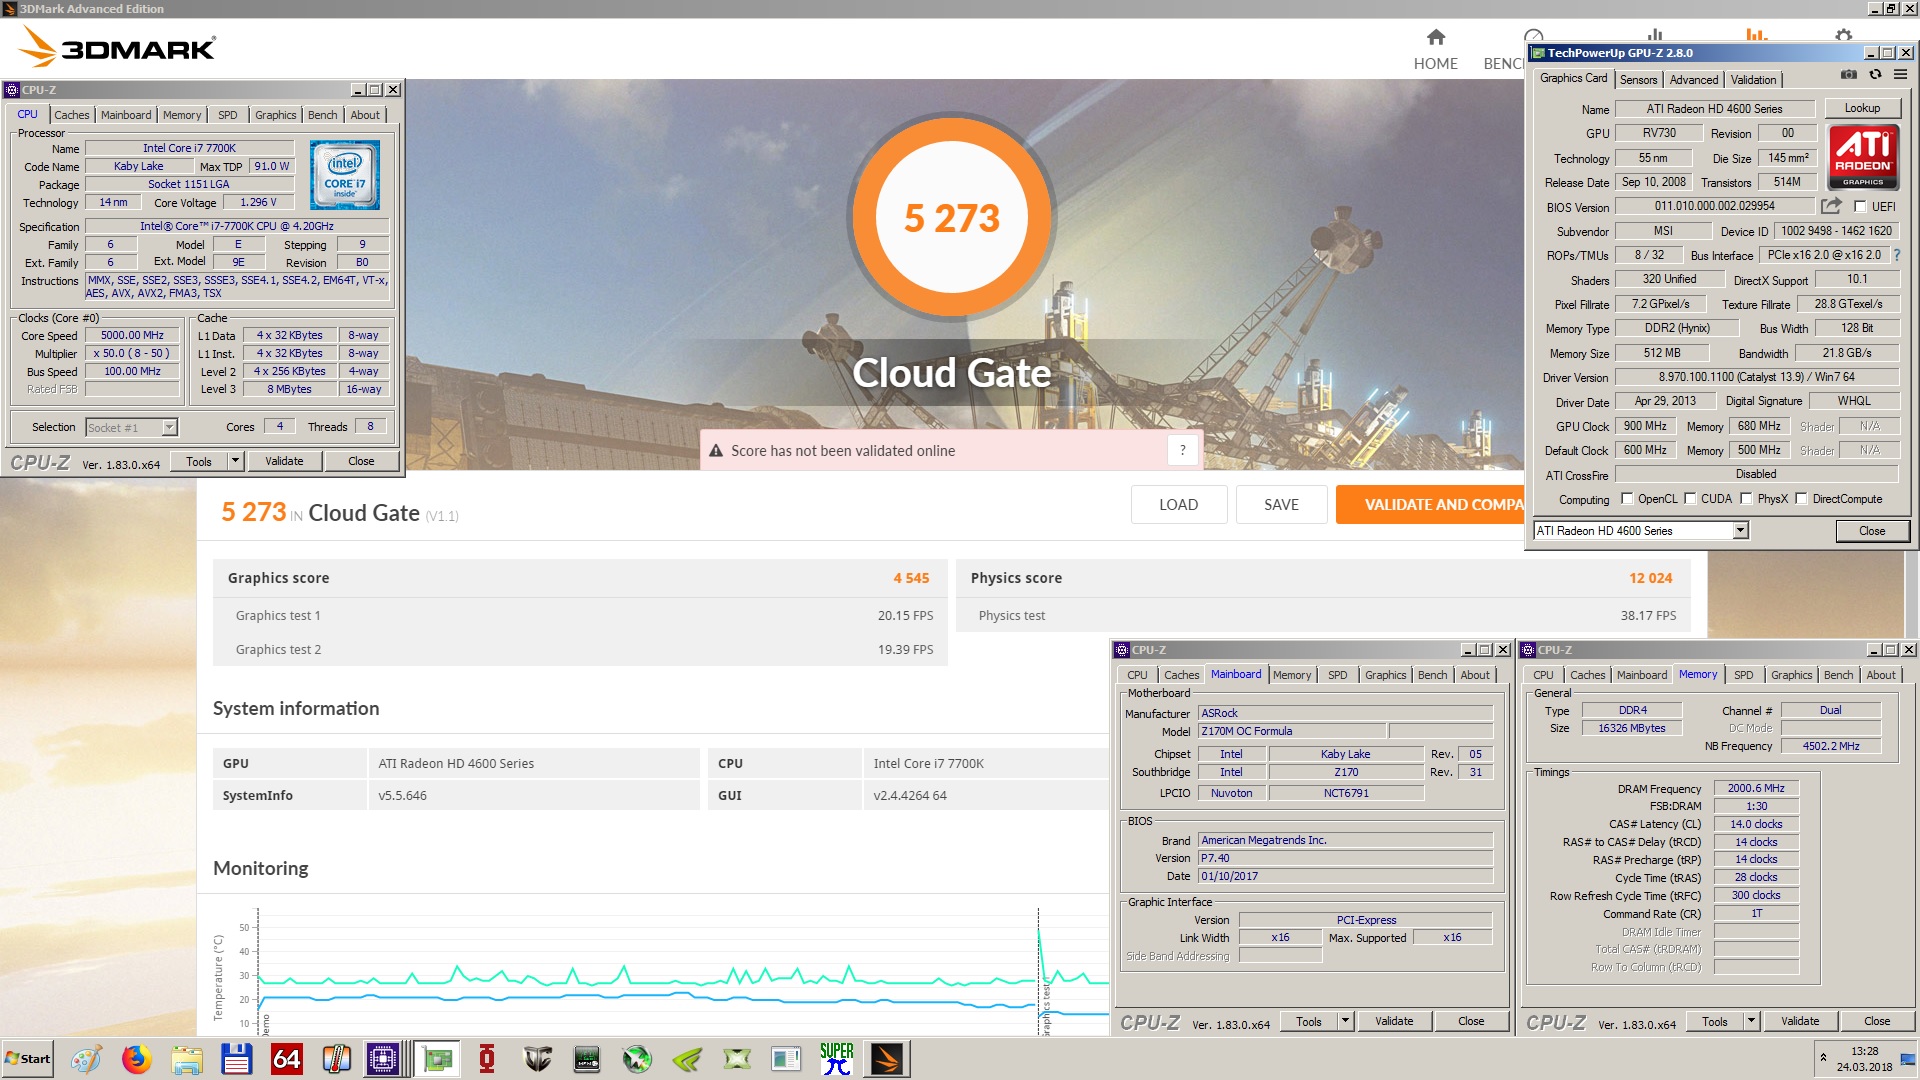Click Close button in GPU-Z window
The image size is (1920, 1080).
click(1872, 531)
